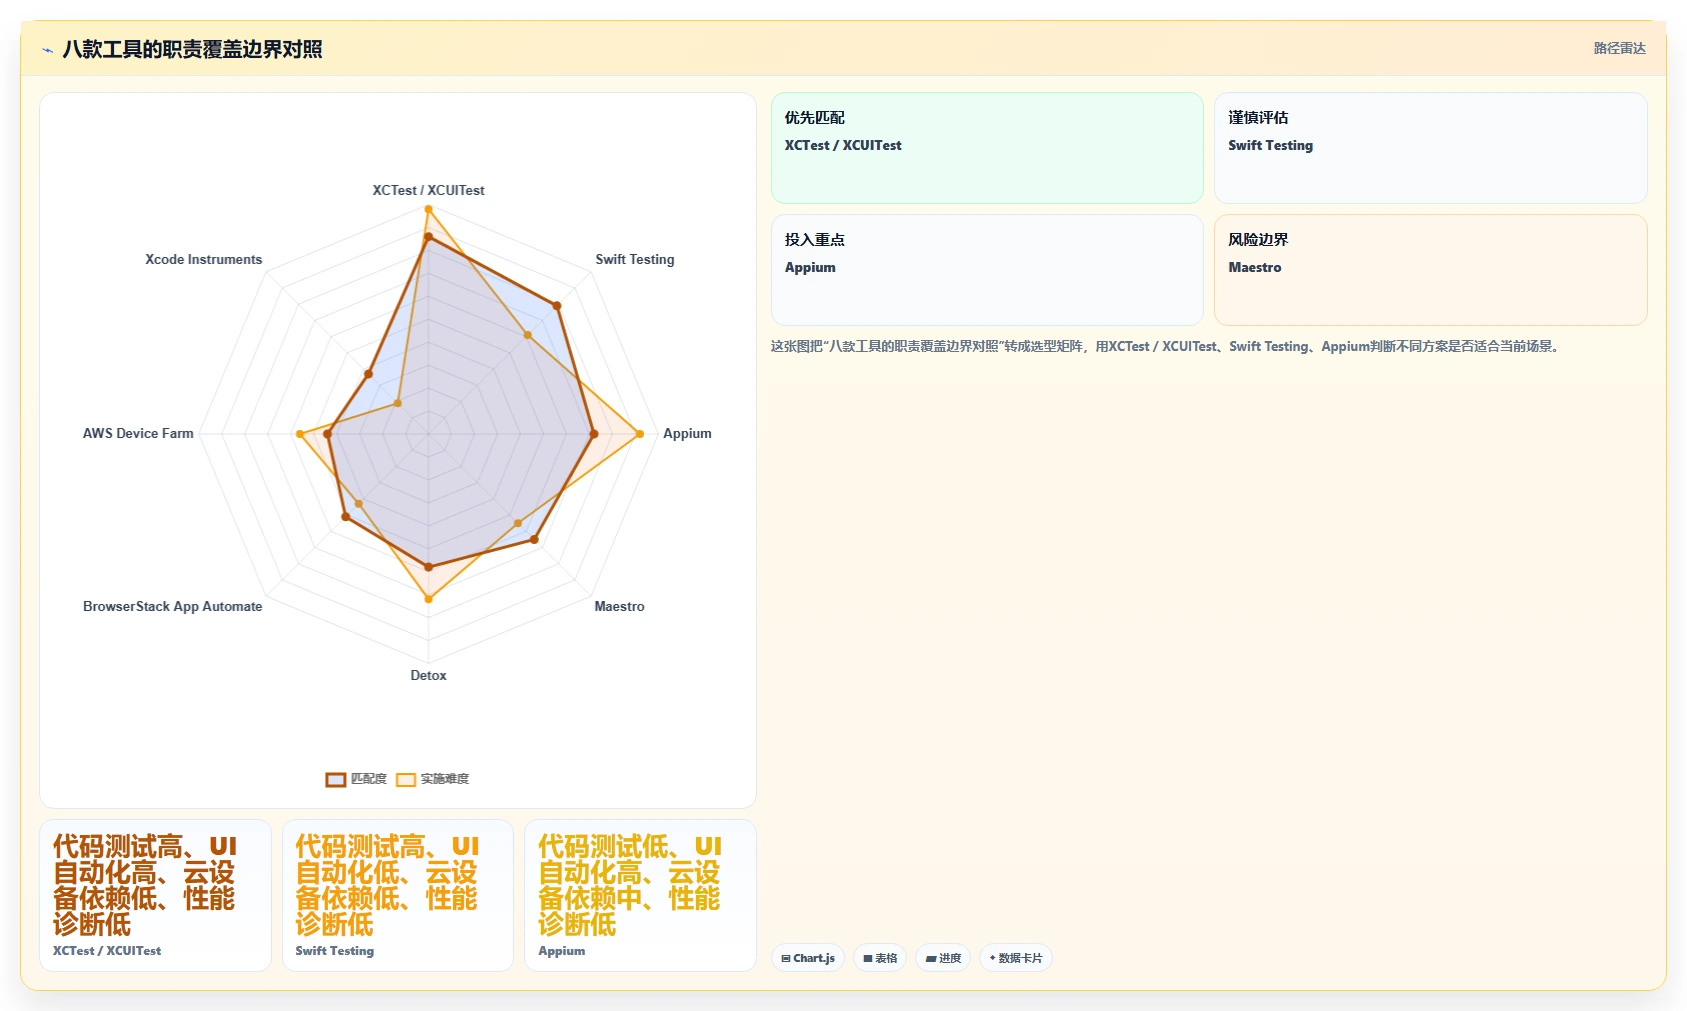This screenshot has height=1011, width=1687.
Task: Click the brown 匹配度 point on Swift Testing axis
Action: (557, 305)
